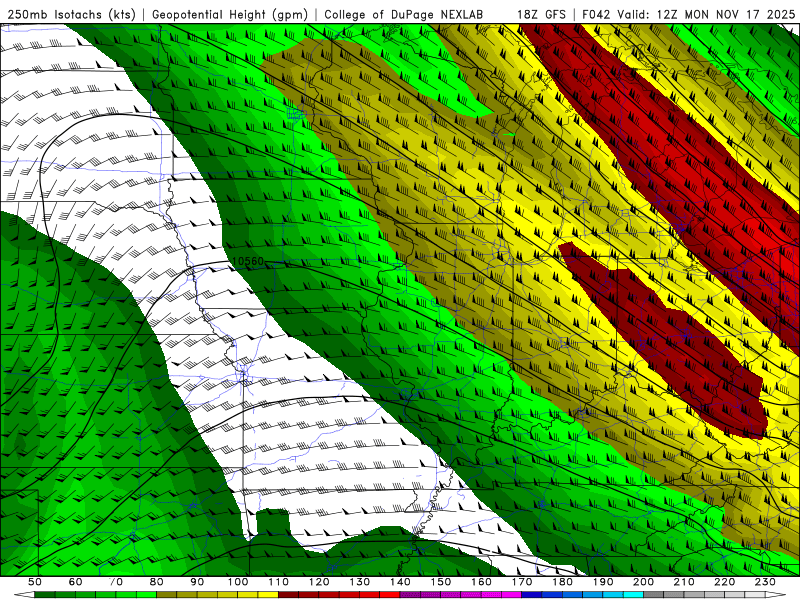Viewport: 800px width, 600px height.
Task: Click the '160' value on the color scale
Action: (481, 582)
